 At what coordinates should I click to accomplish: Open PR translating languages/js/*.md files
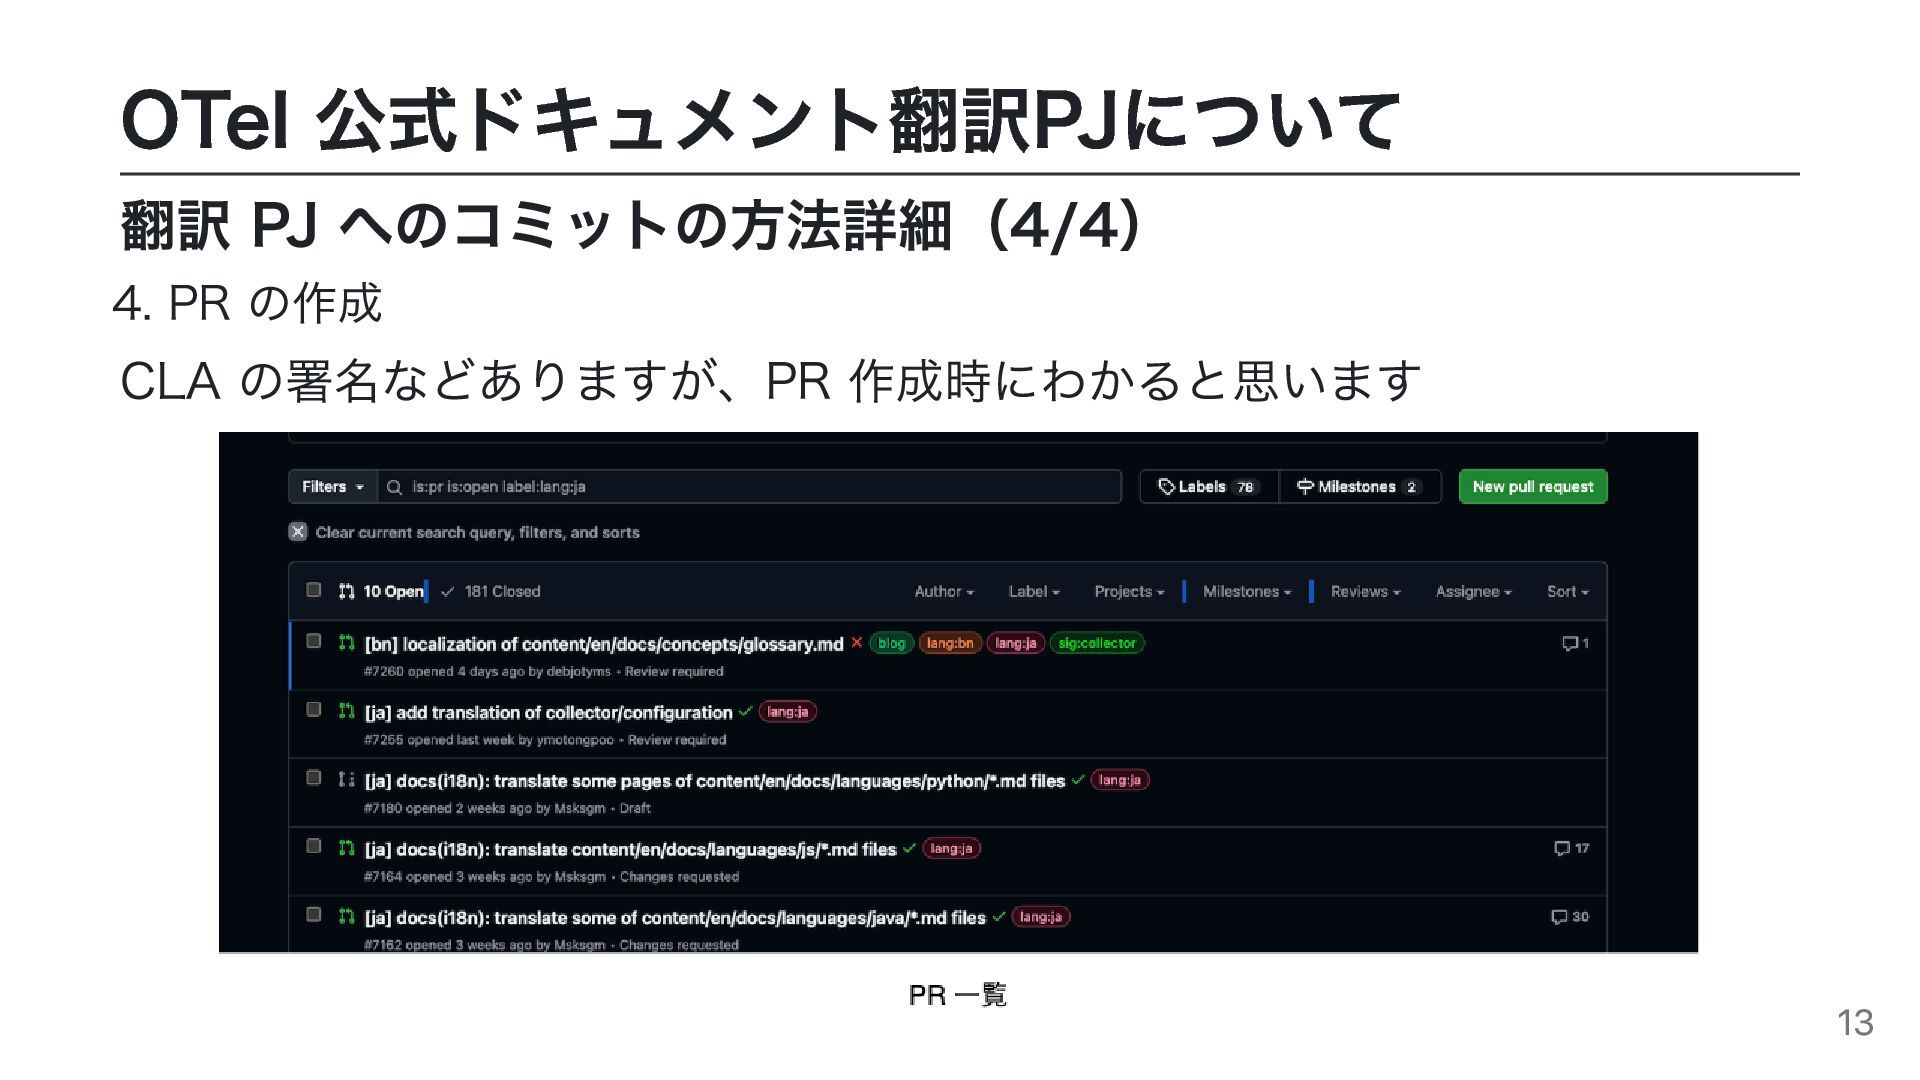[630, 850]
